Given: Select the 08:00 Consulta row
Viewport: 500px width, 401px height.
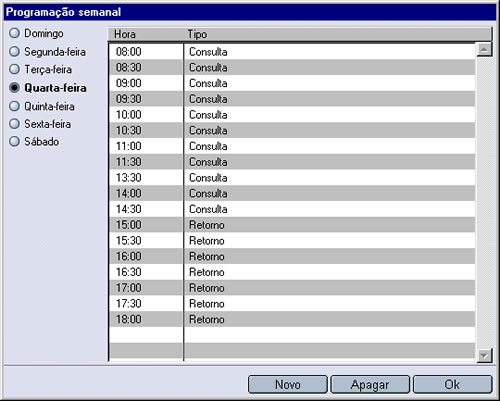Looking at the screenshot, I should [292, 52].
